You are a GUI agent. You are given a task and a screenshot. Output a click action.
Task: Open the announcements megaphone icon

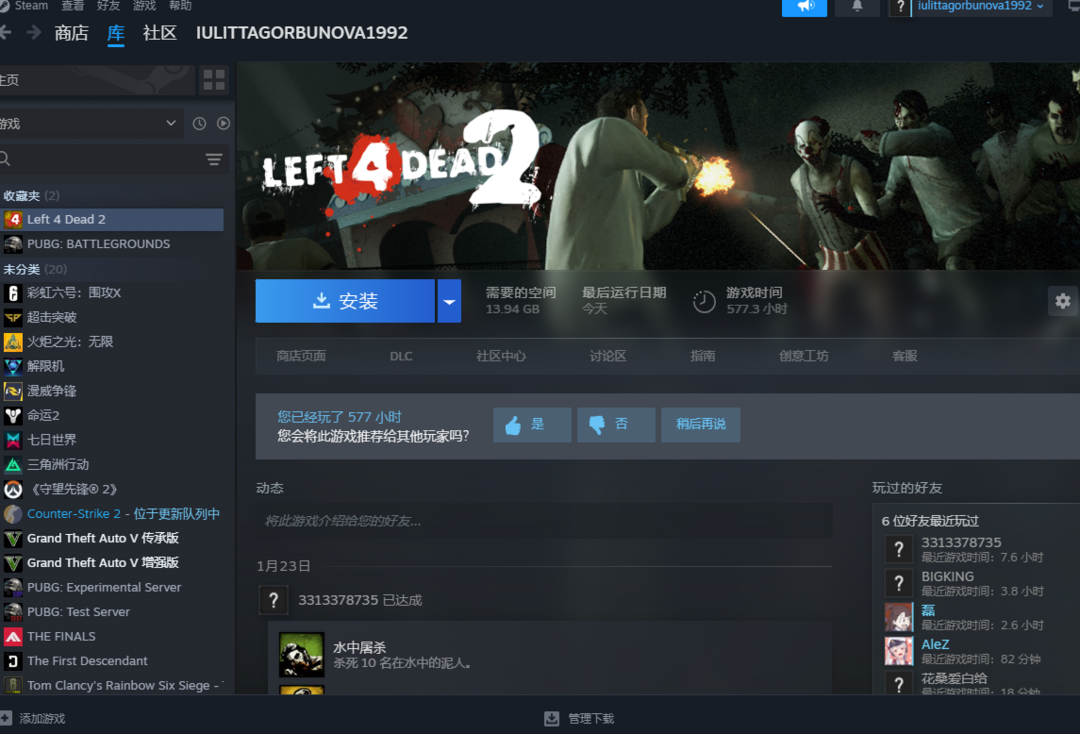click(804, 7)
